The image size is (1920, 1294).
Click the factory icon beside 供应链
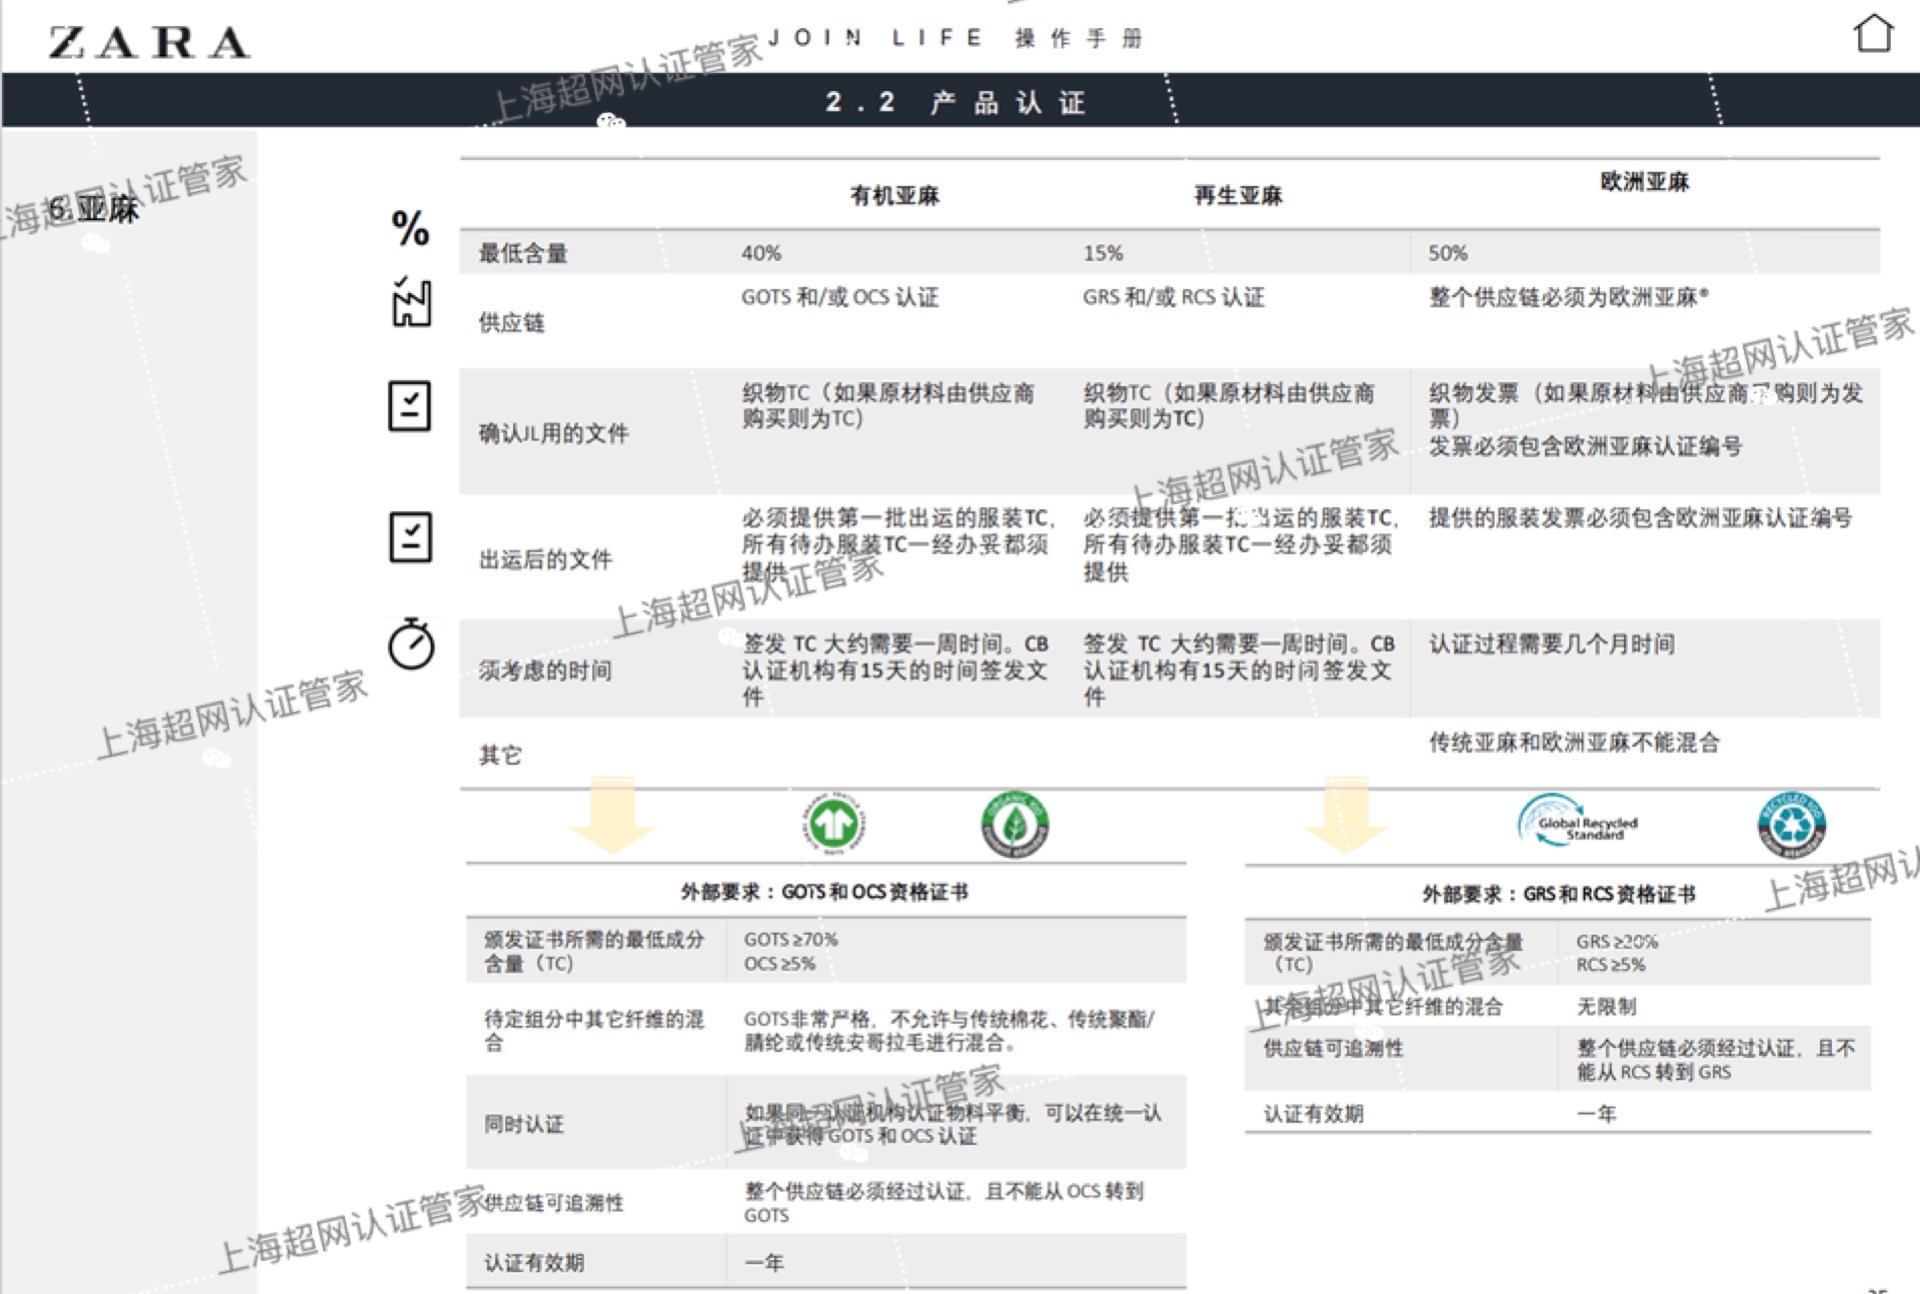pos(411,302)
